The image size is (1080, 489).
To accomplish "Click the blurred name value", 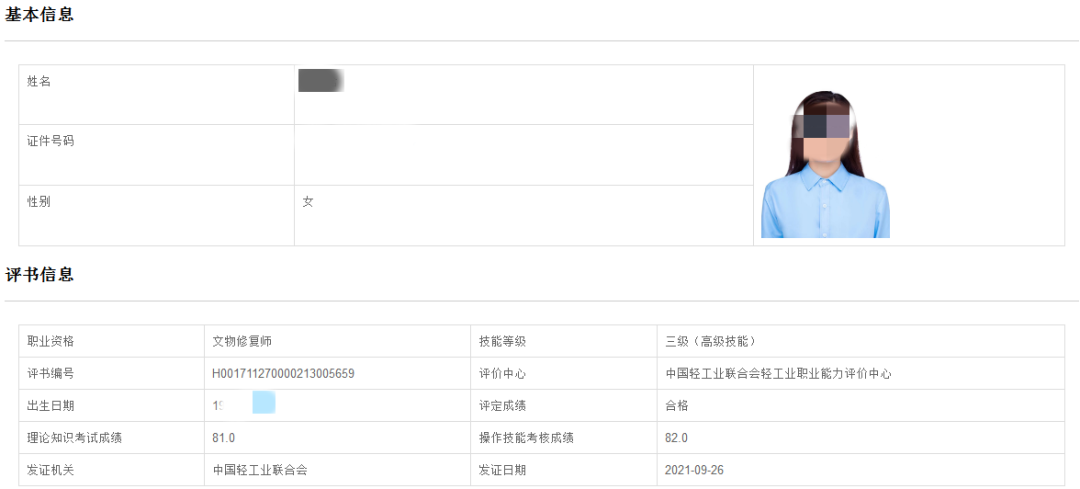I will coord(321,81).
